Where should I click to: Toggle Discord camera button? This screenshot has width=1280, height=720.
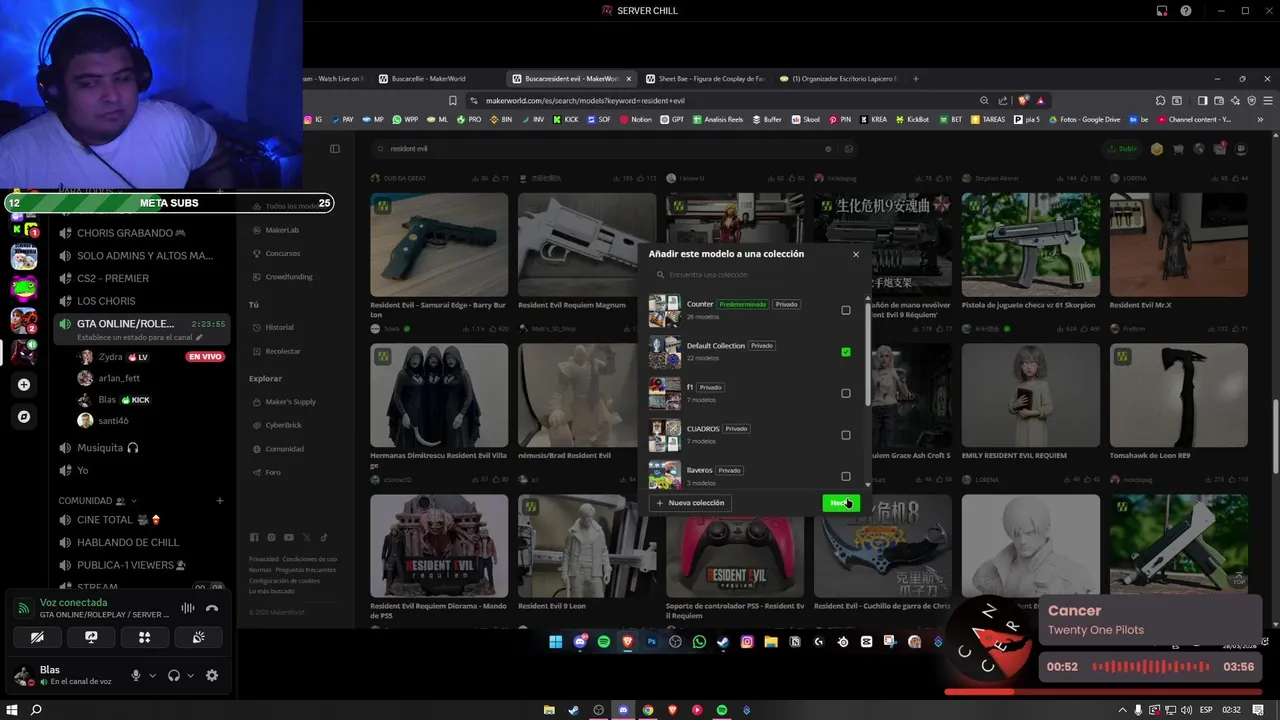37,637
